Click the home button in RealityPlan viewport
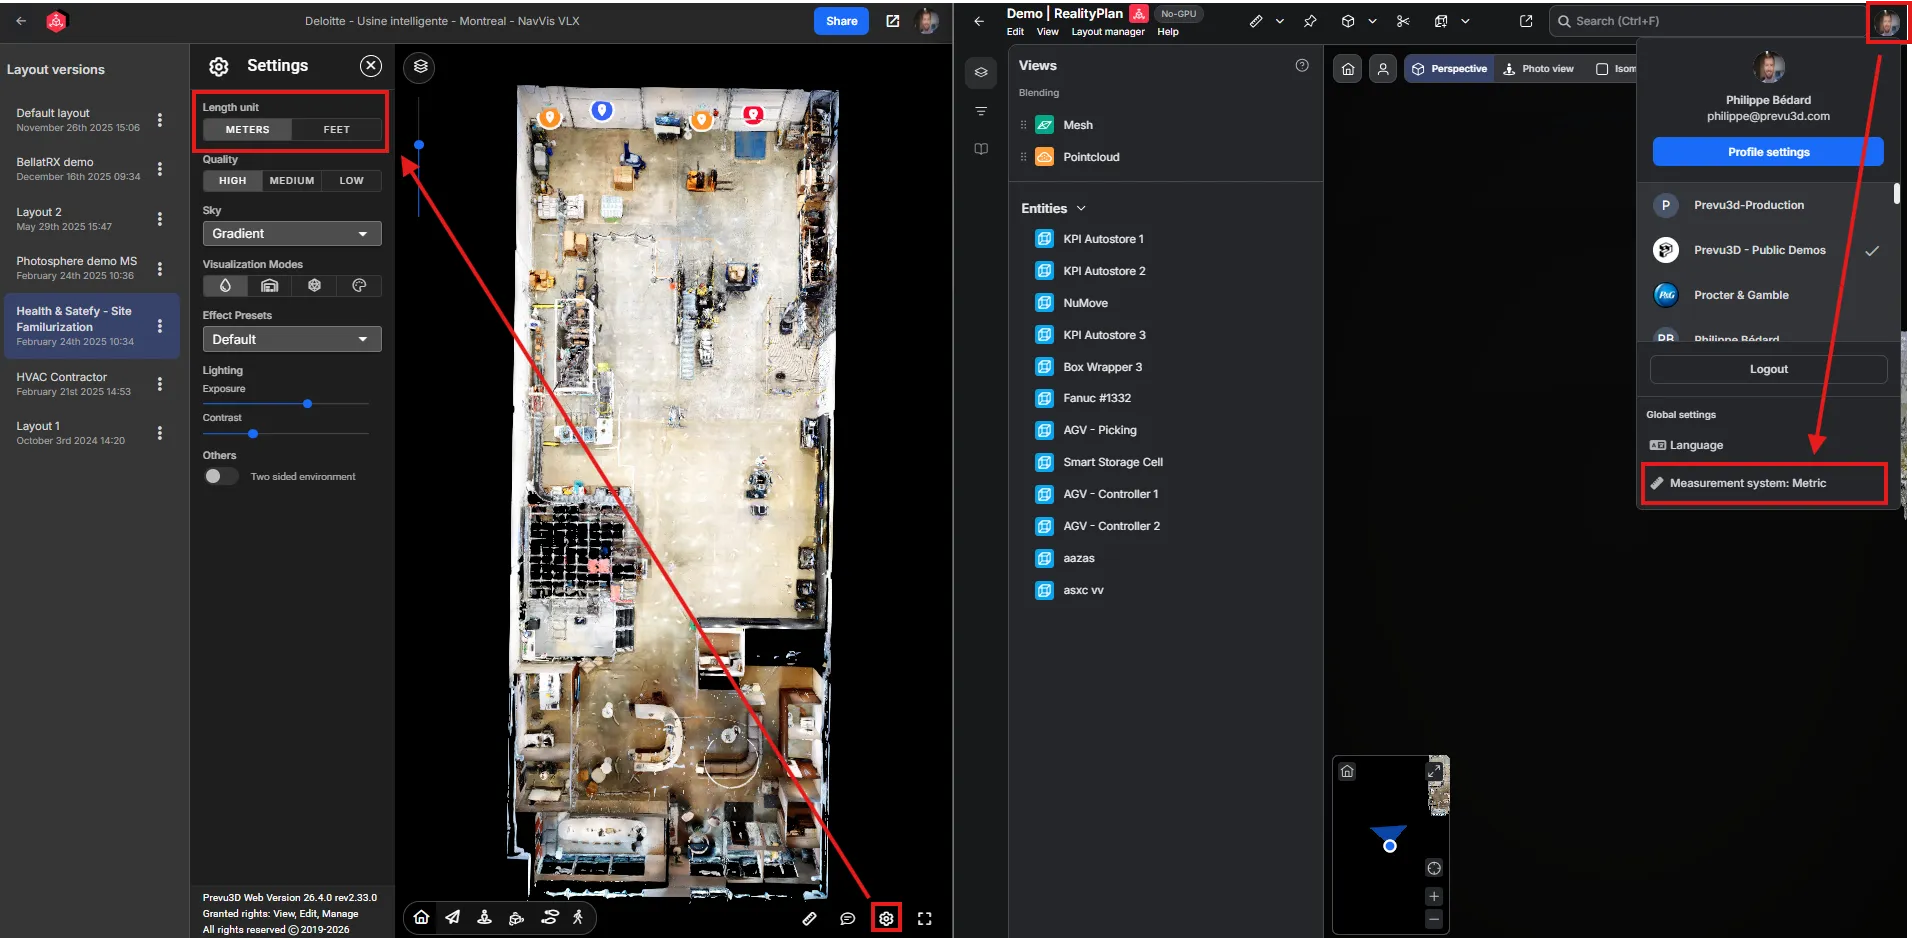 click(x=1348, y=69)
